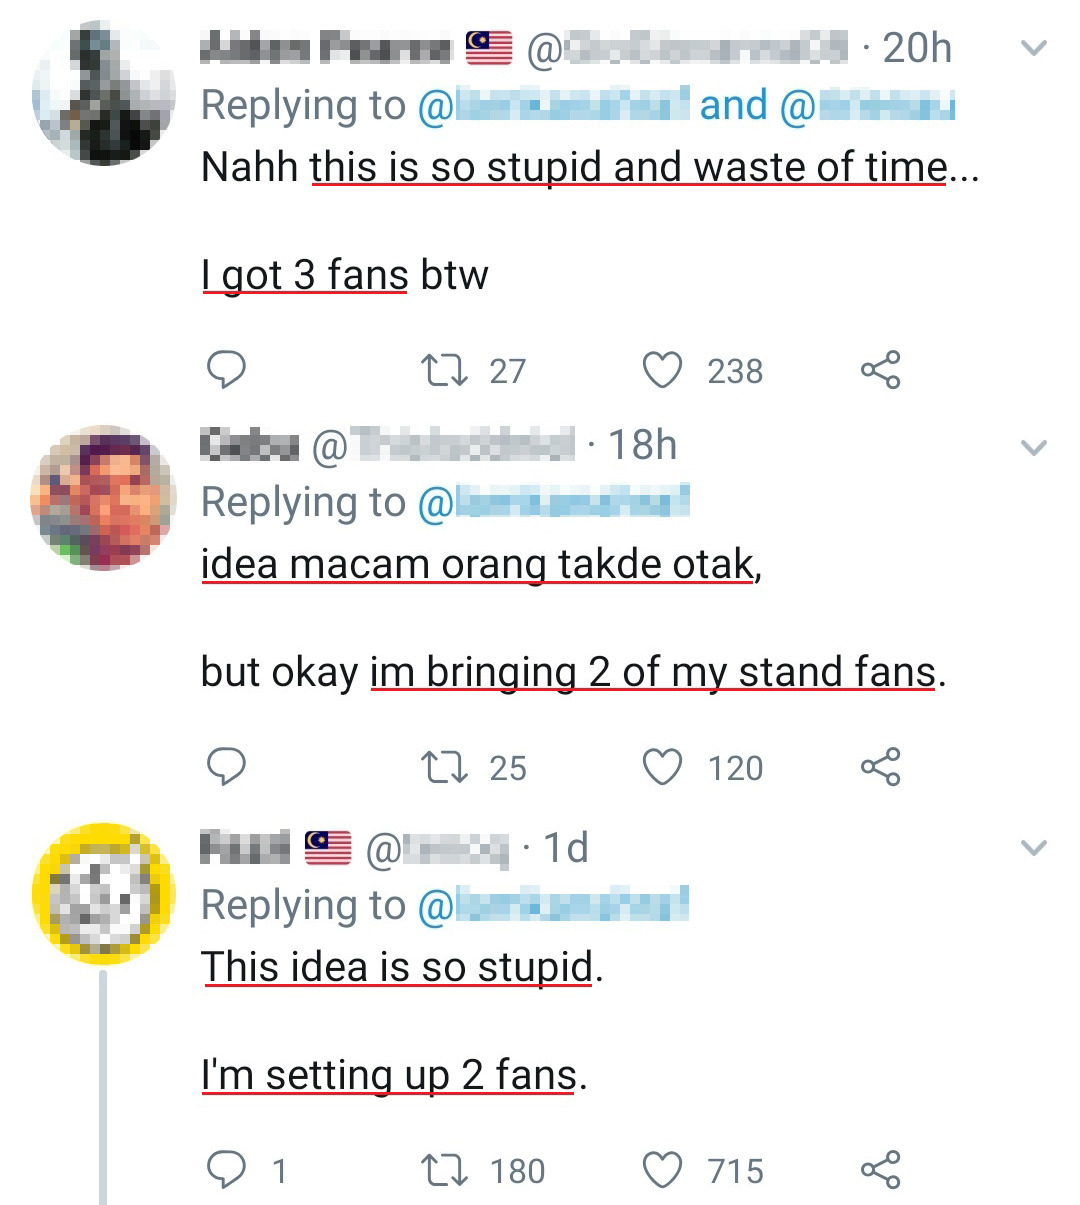
Task: Open the first tweet's profile avatar
Action: pyautogui.click(x=103, y=93)
